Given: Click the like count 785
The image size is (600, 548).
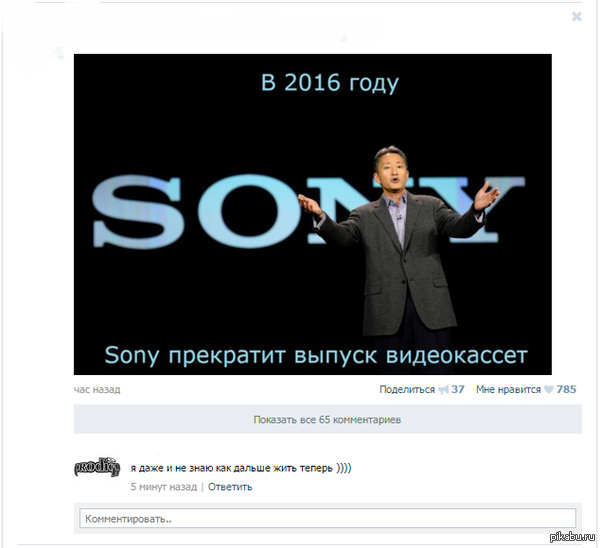Looking at the screenshot, I should coord(566,390).
